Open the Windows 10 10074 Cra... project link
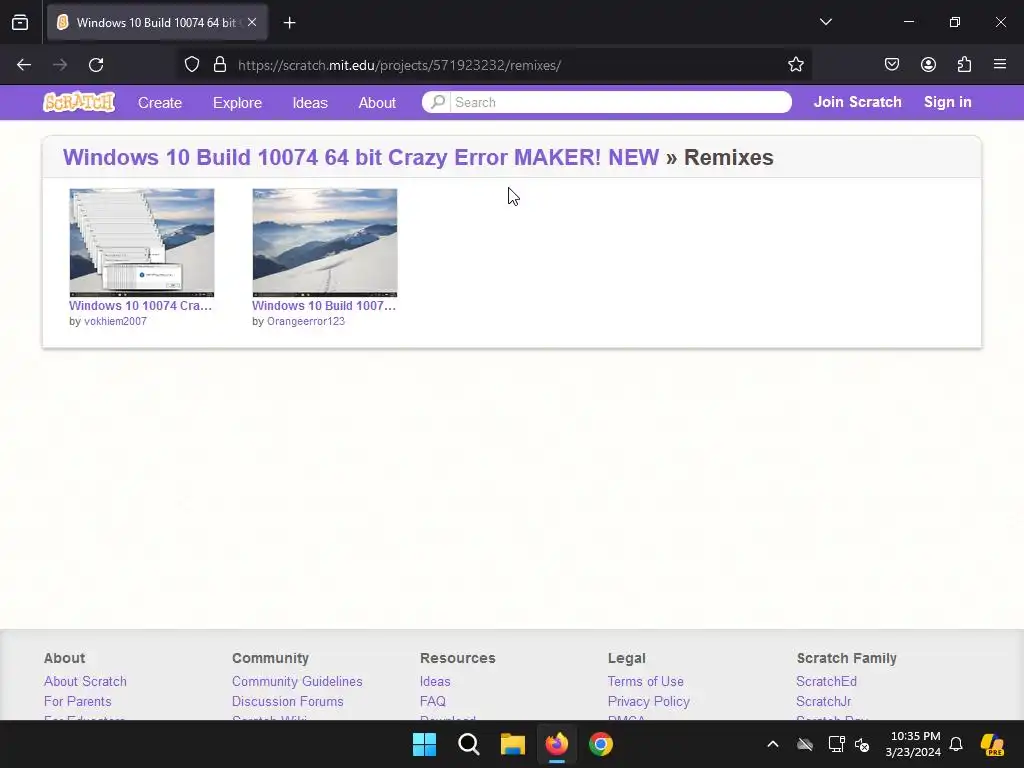 point(140,305)
